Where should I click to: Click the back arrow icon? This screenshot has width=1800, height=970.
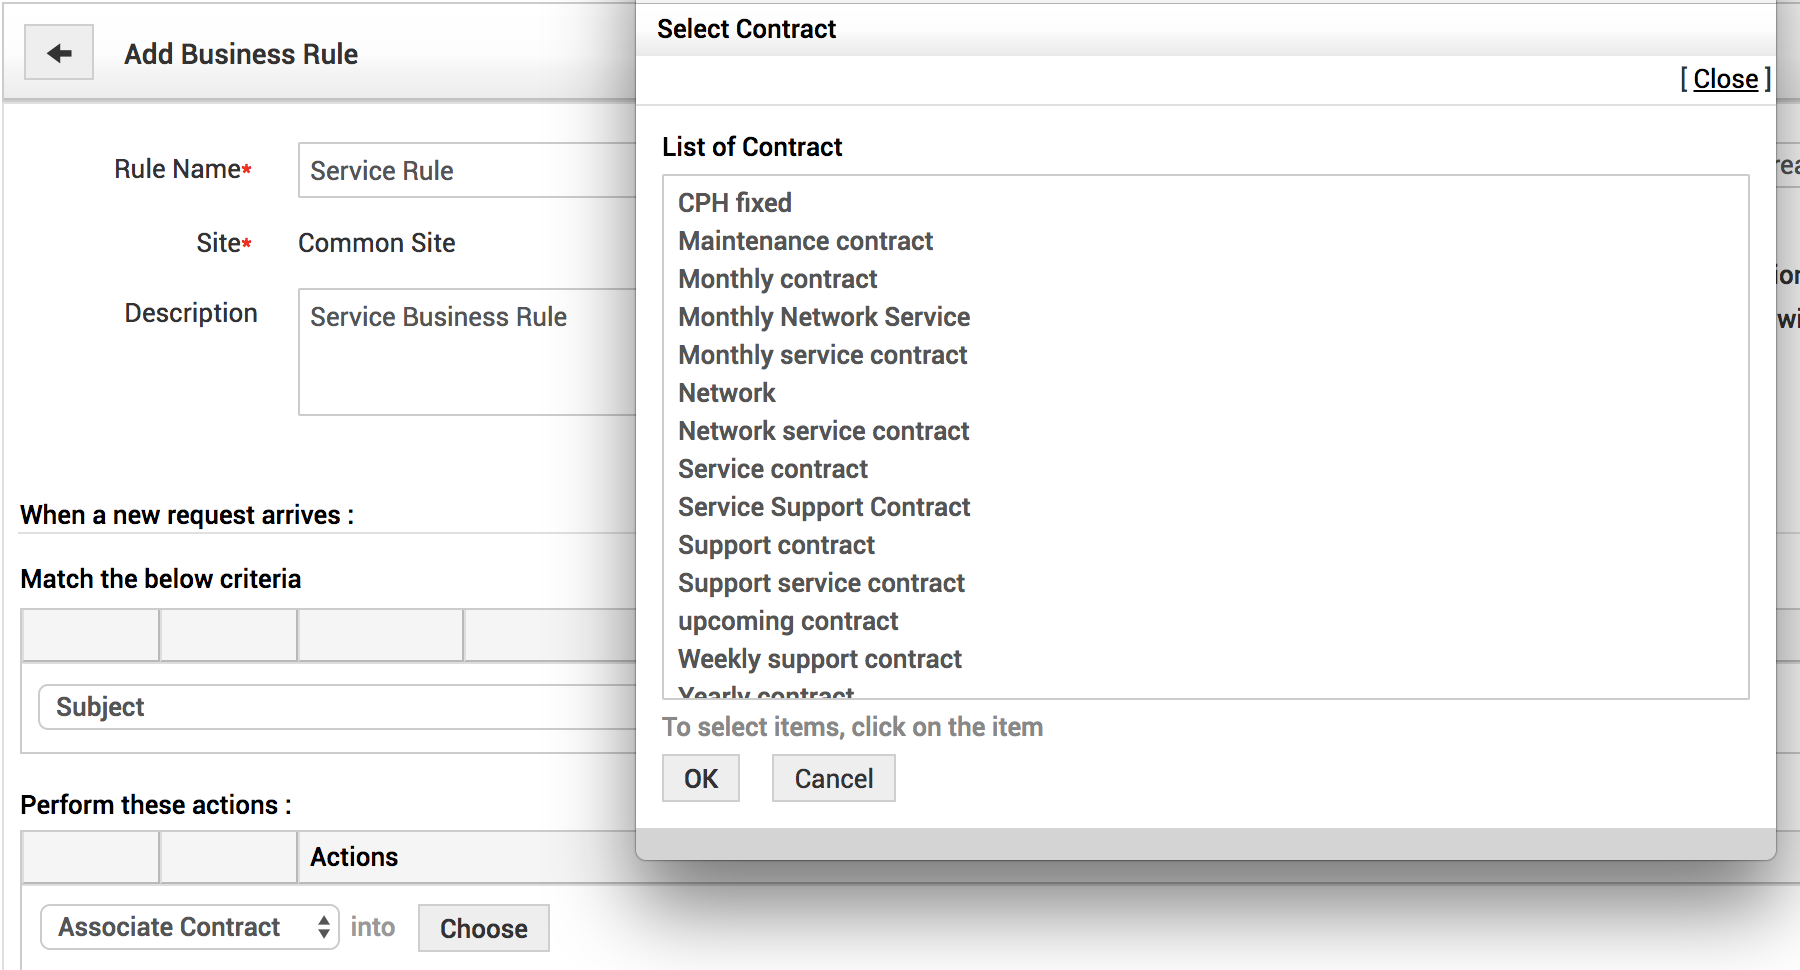(59, 53)
